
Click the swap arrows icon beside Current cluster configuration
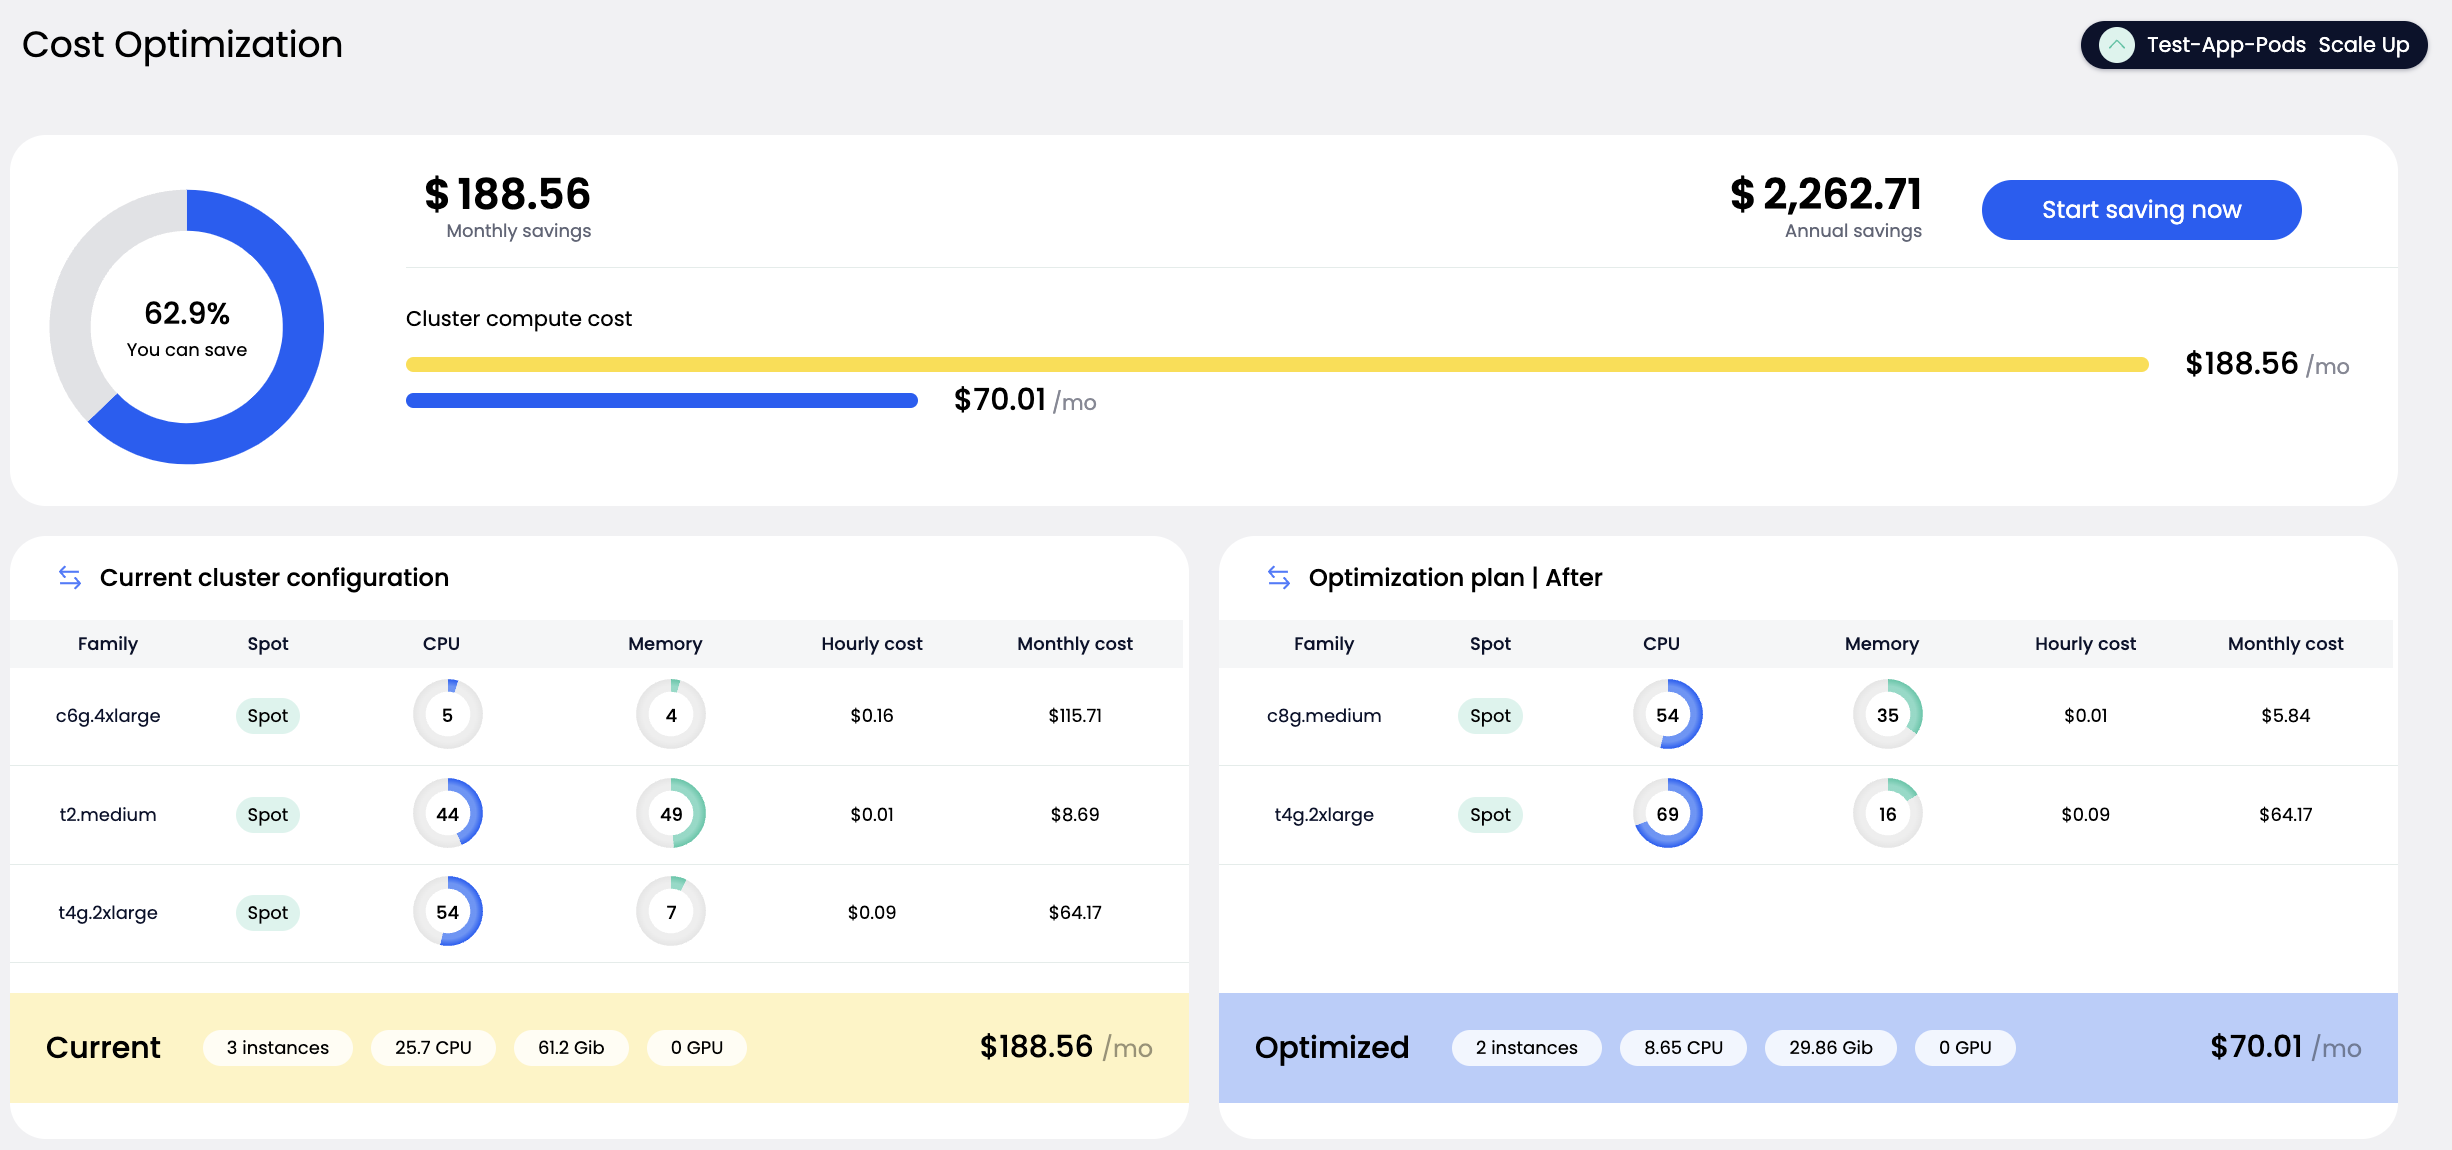pos(70,577)
